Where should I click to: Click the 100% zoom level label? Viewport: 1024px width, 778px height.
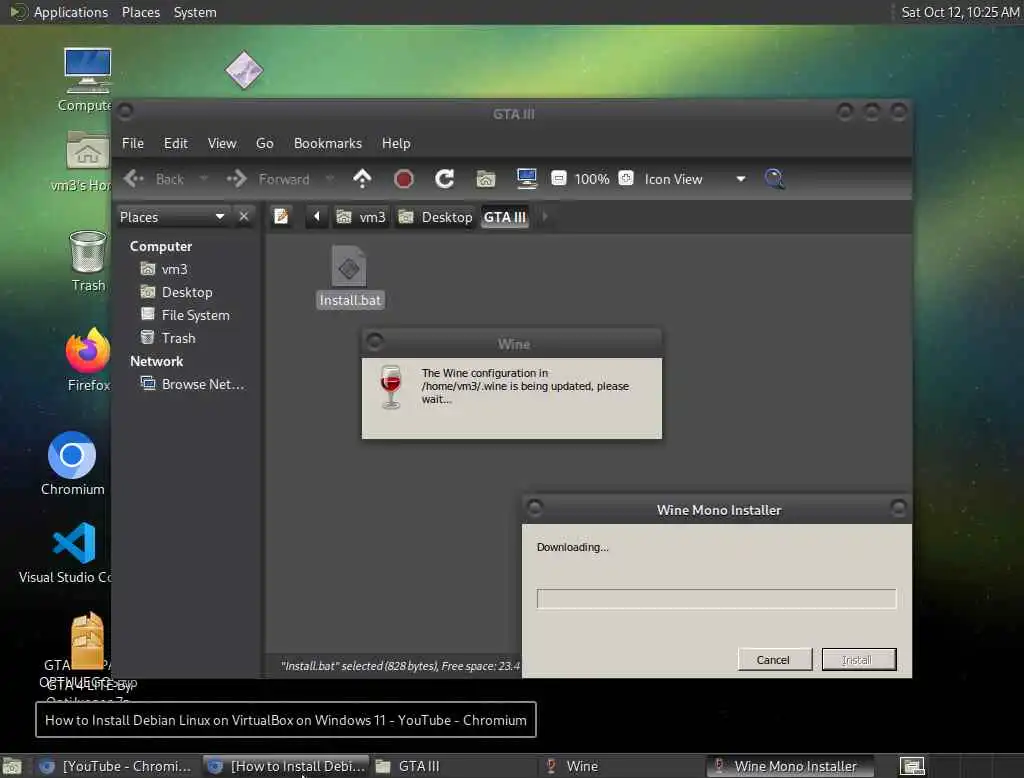click(x=592, y=179)
